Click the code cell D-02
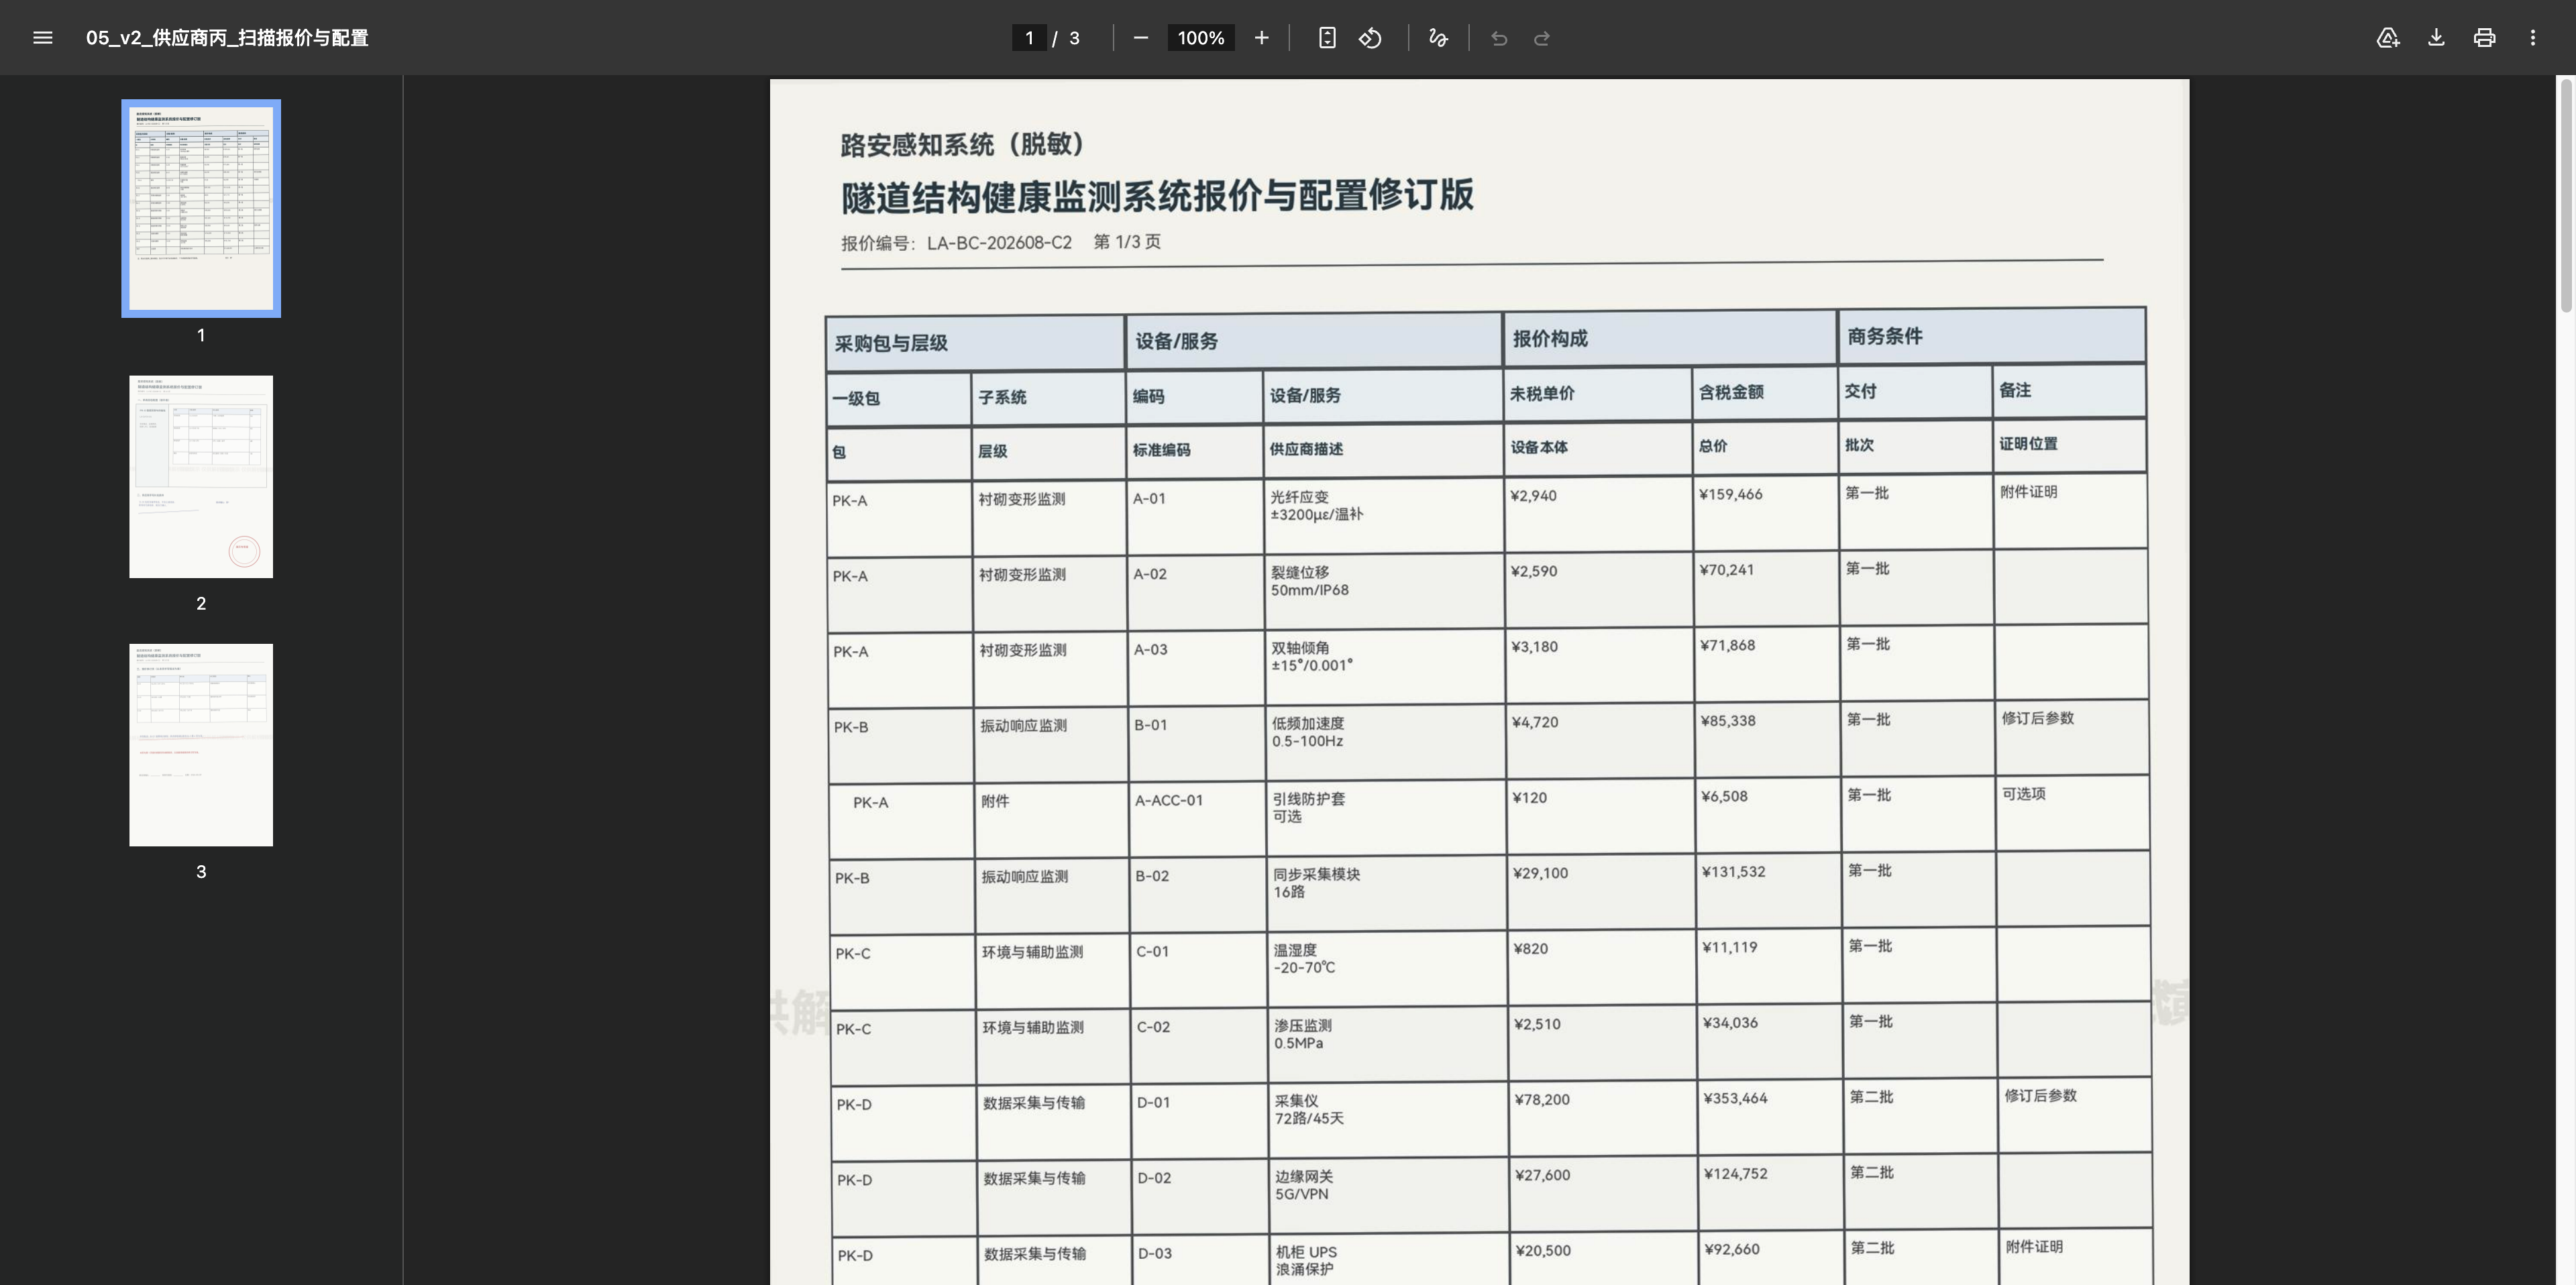 [1155, 1178]
